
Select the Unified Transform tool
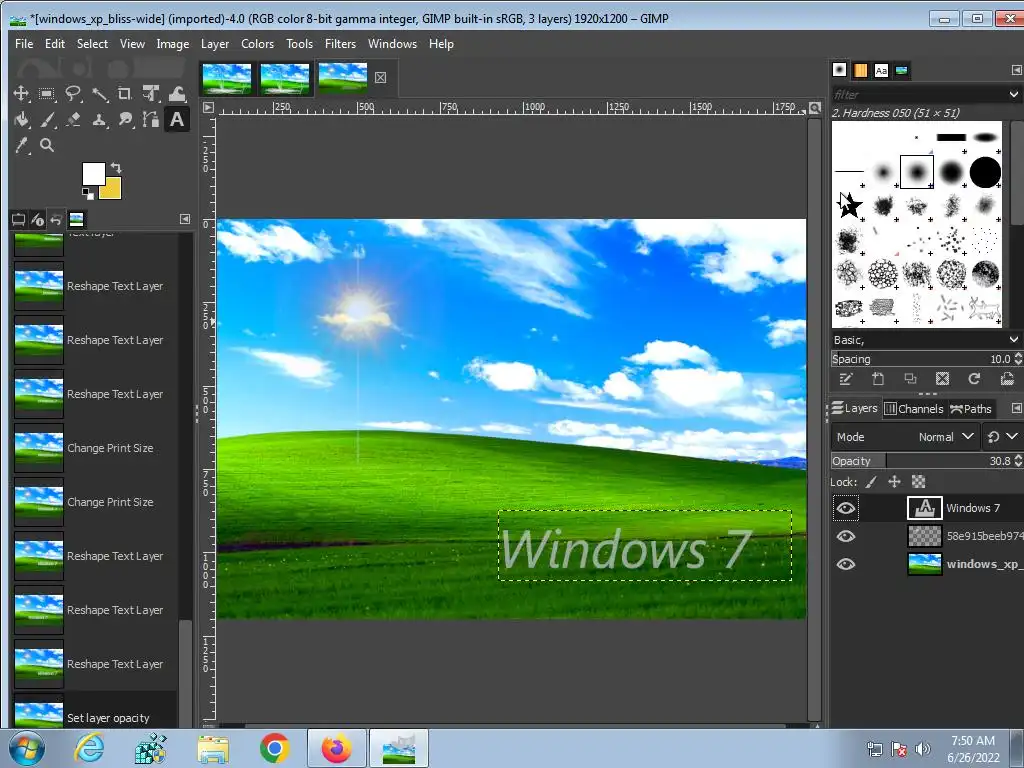coord(151,93)
